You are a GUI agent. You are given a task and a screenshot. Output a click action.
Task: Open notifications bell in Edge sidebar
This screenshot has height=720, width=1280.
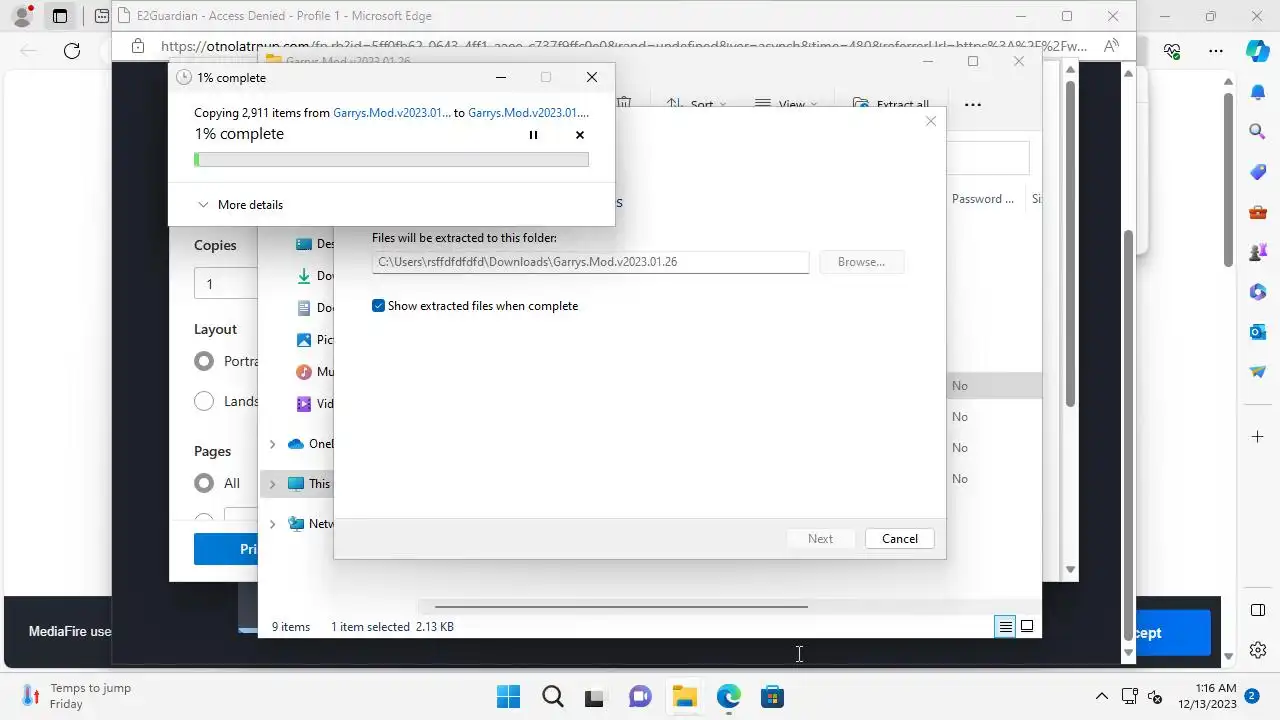[x=1258, y=92]
